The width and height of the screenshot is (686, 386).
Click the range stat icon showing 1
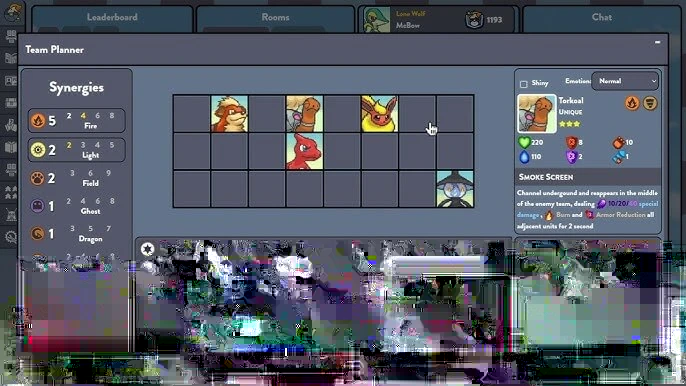(618, 157)
